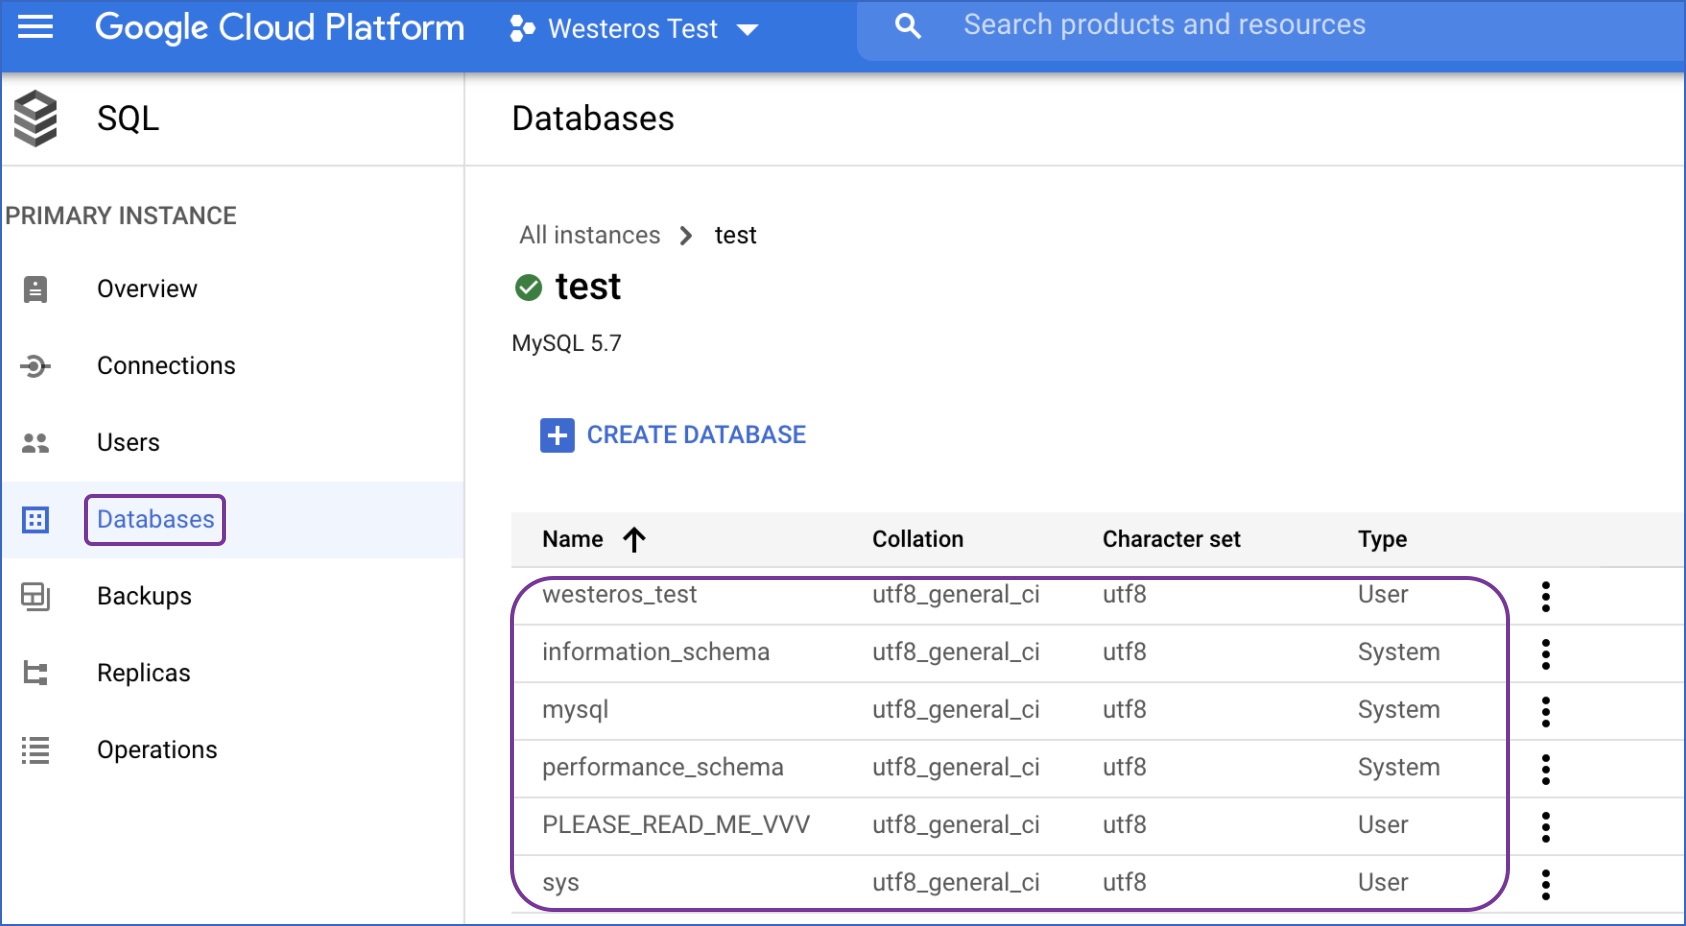Screen dimensions: 1686x926
Task: Click the Collation column header
Action: (x=918, y=539)
